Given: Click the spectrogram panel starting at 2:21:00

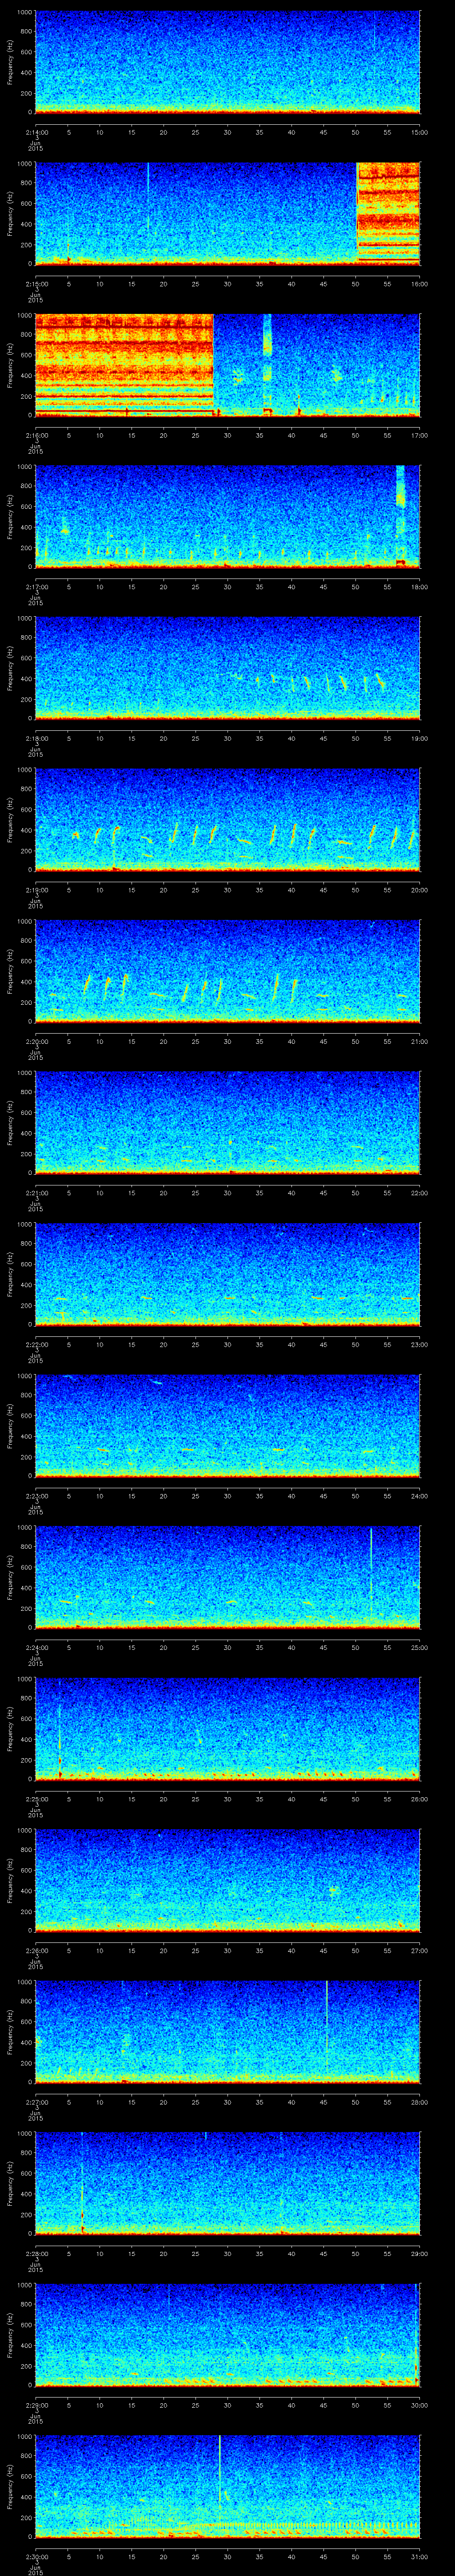Looking at the screenshot, I should [227, 1123].
